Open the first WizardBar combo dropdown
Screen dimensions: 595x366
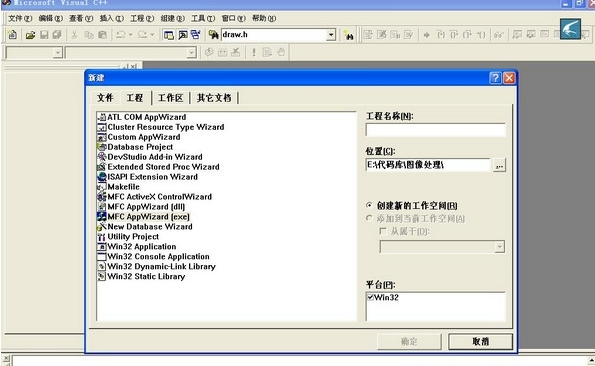[x=58, y=52]
